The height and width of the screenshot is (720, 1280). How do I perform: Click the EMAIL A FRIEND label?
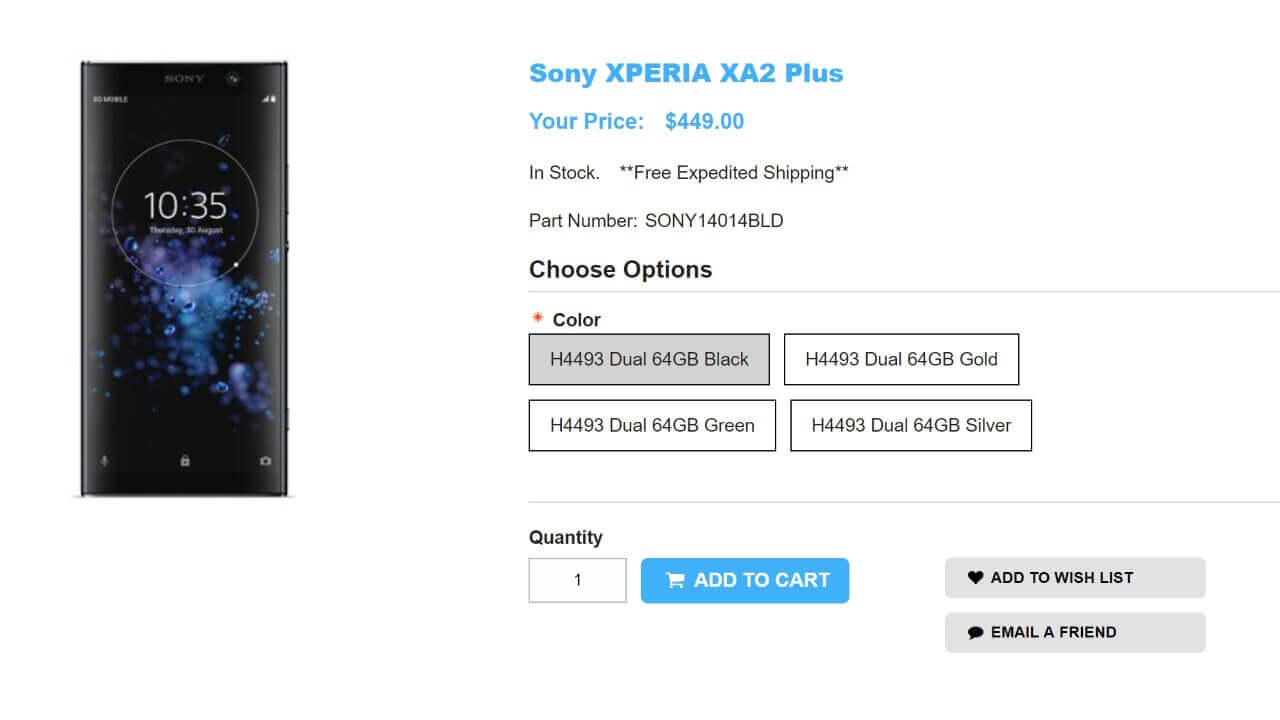point(1053,633)
